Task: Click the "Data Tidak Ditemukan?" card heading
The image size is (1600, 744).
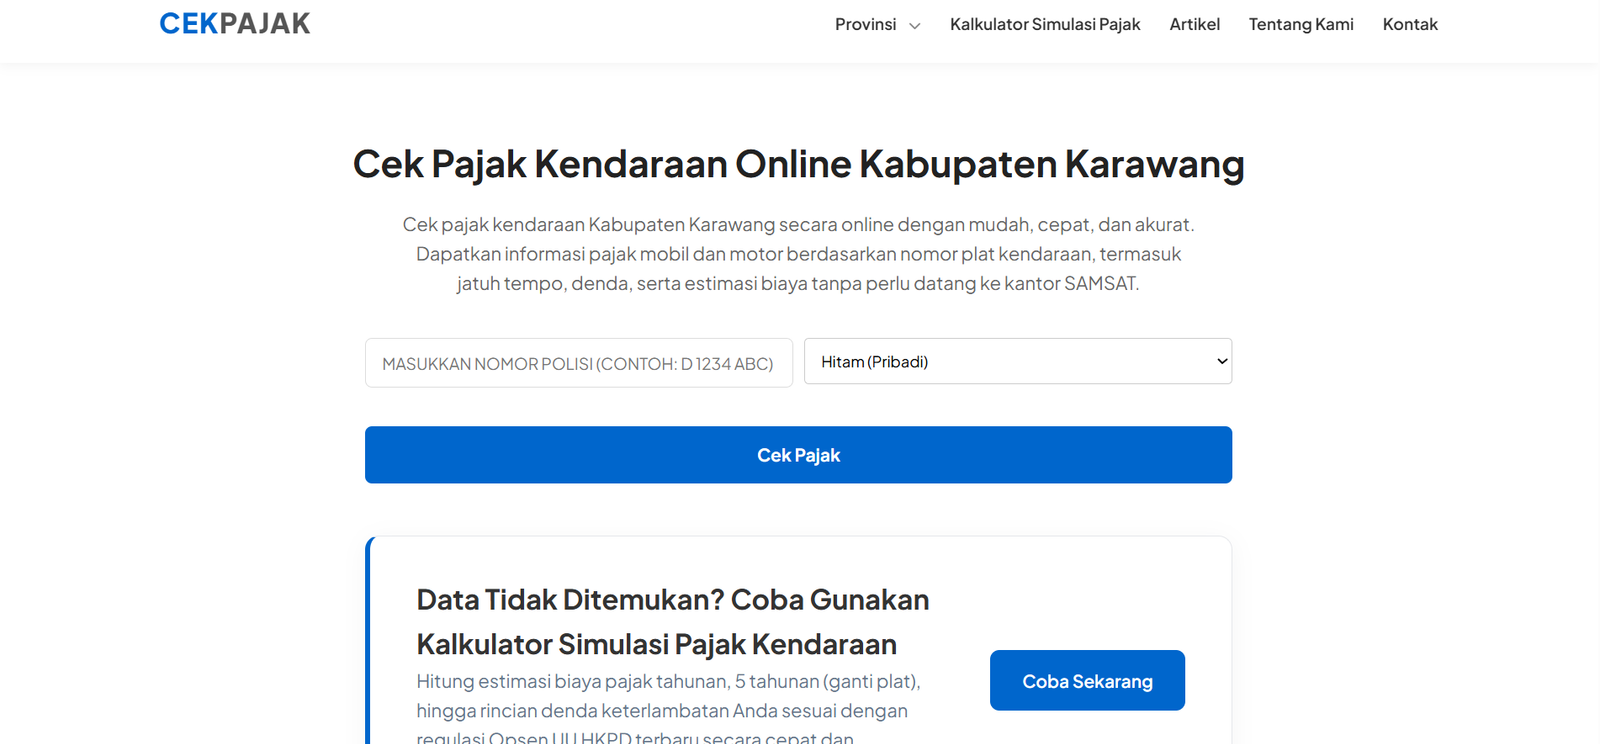Action: 673,622
